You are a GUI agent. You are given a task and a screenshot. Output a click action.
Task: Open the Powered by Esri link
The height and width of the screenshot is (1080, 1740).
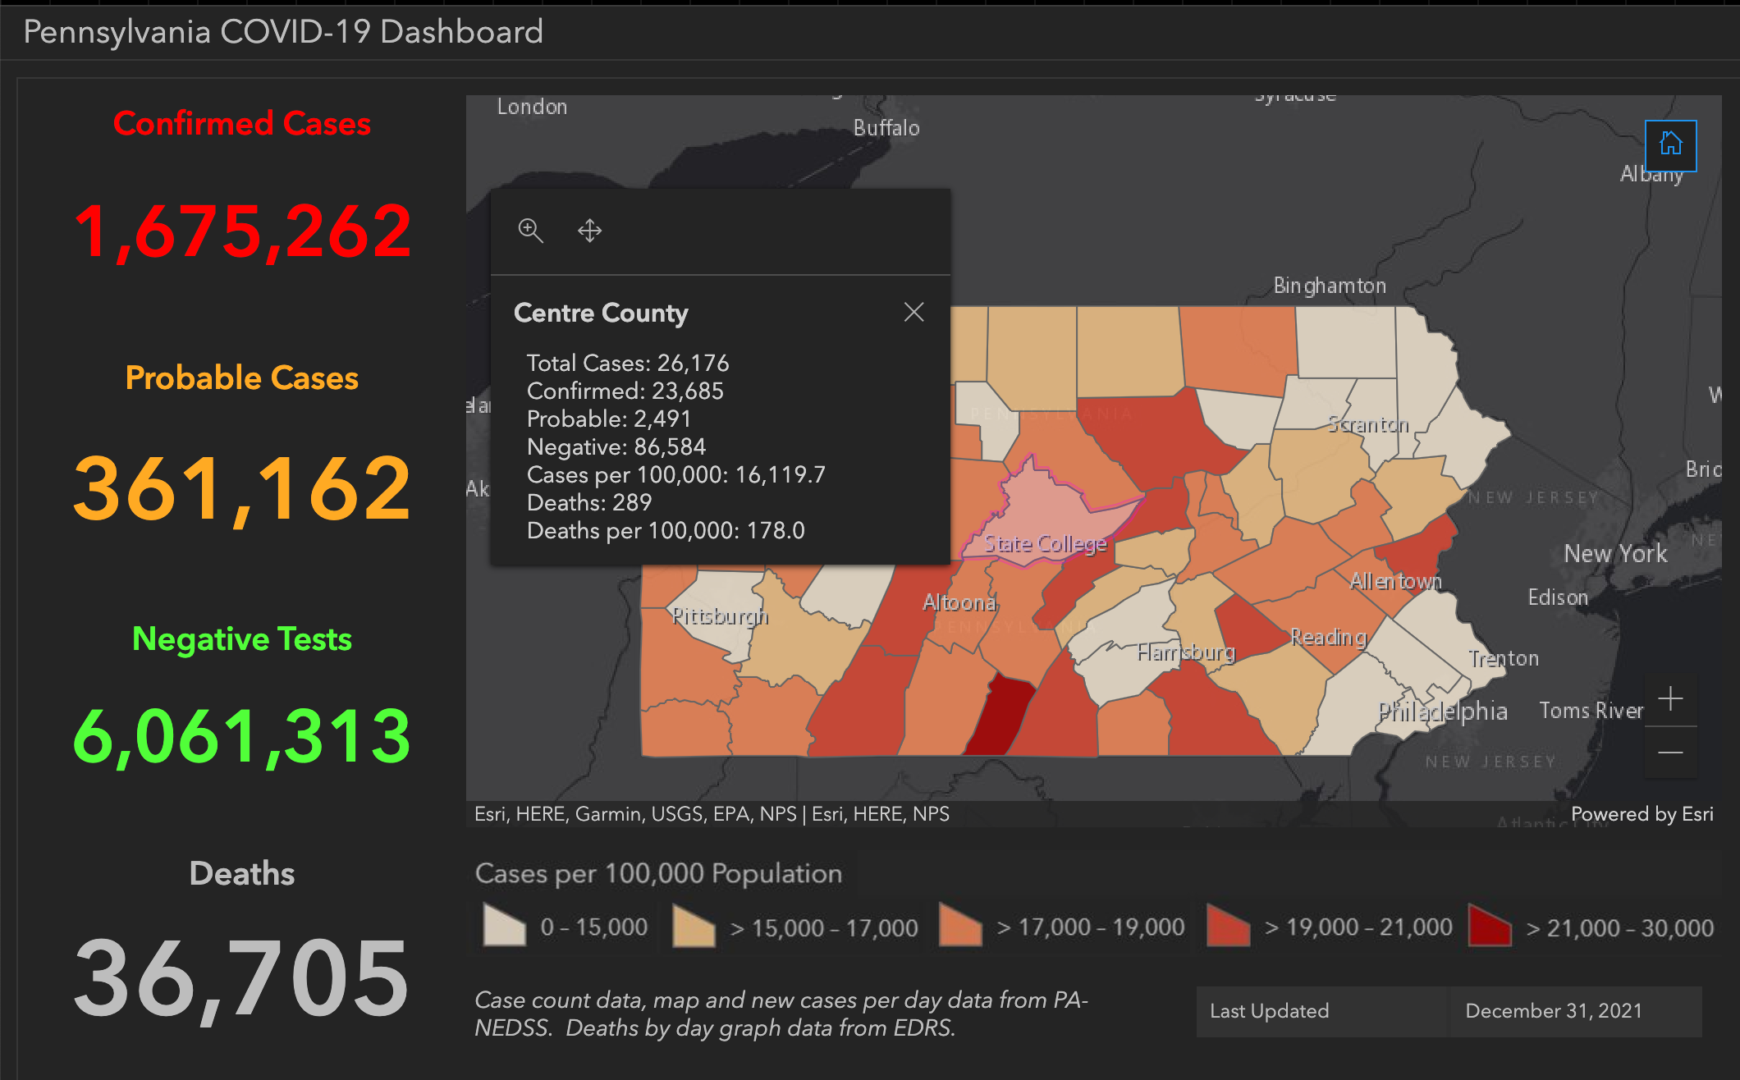1641,814
